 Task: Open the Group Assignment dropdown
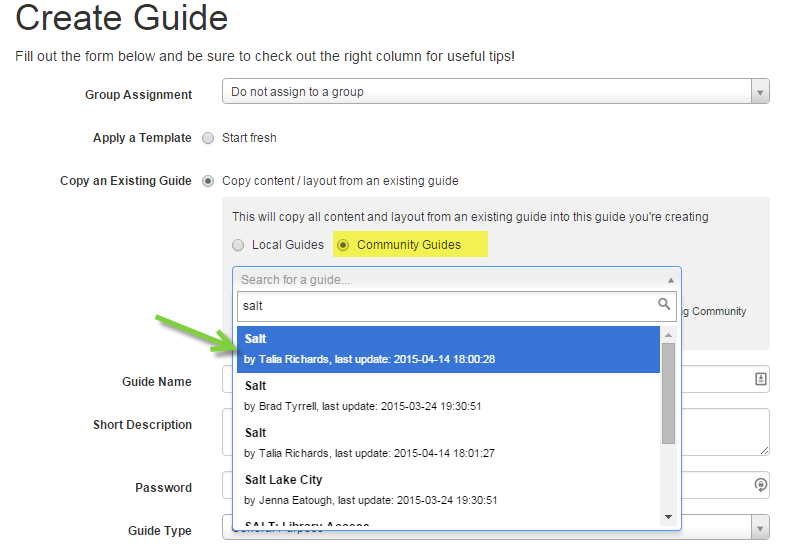click(496, 91)
